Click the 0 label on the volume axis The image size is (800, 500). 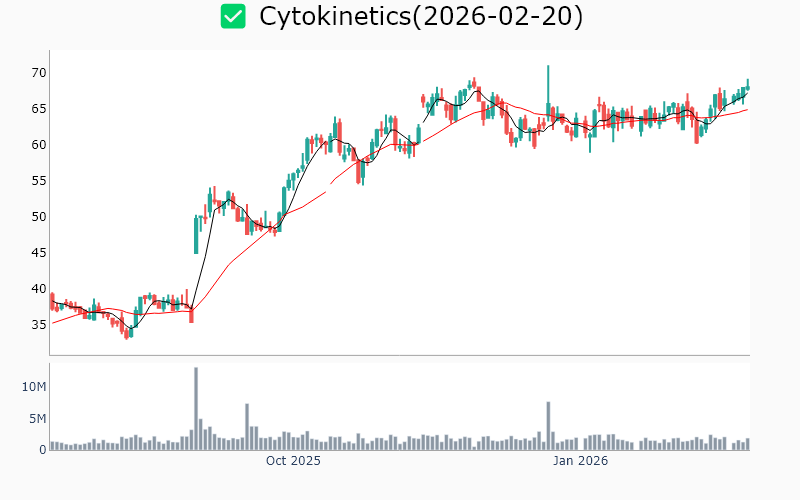tap(42, 449)
